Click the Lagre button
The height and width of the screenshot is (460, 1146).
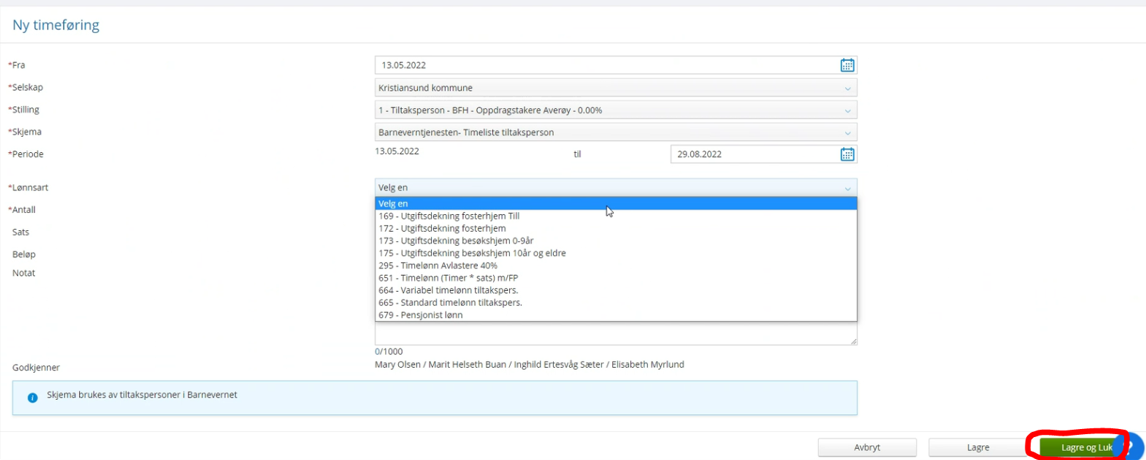977,447
